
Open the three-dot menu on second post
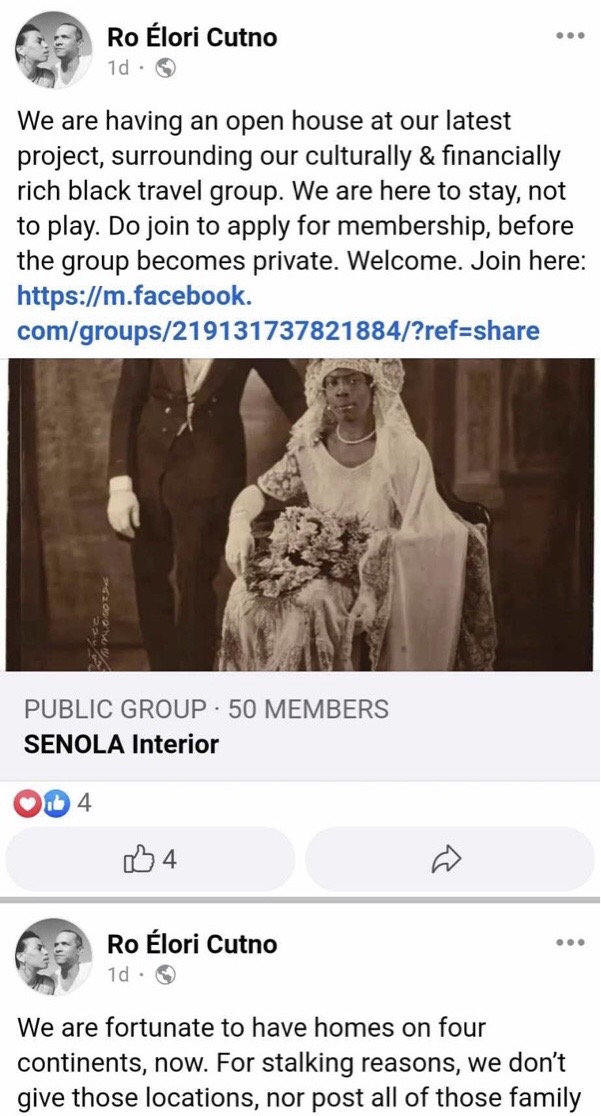(570, 942)
